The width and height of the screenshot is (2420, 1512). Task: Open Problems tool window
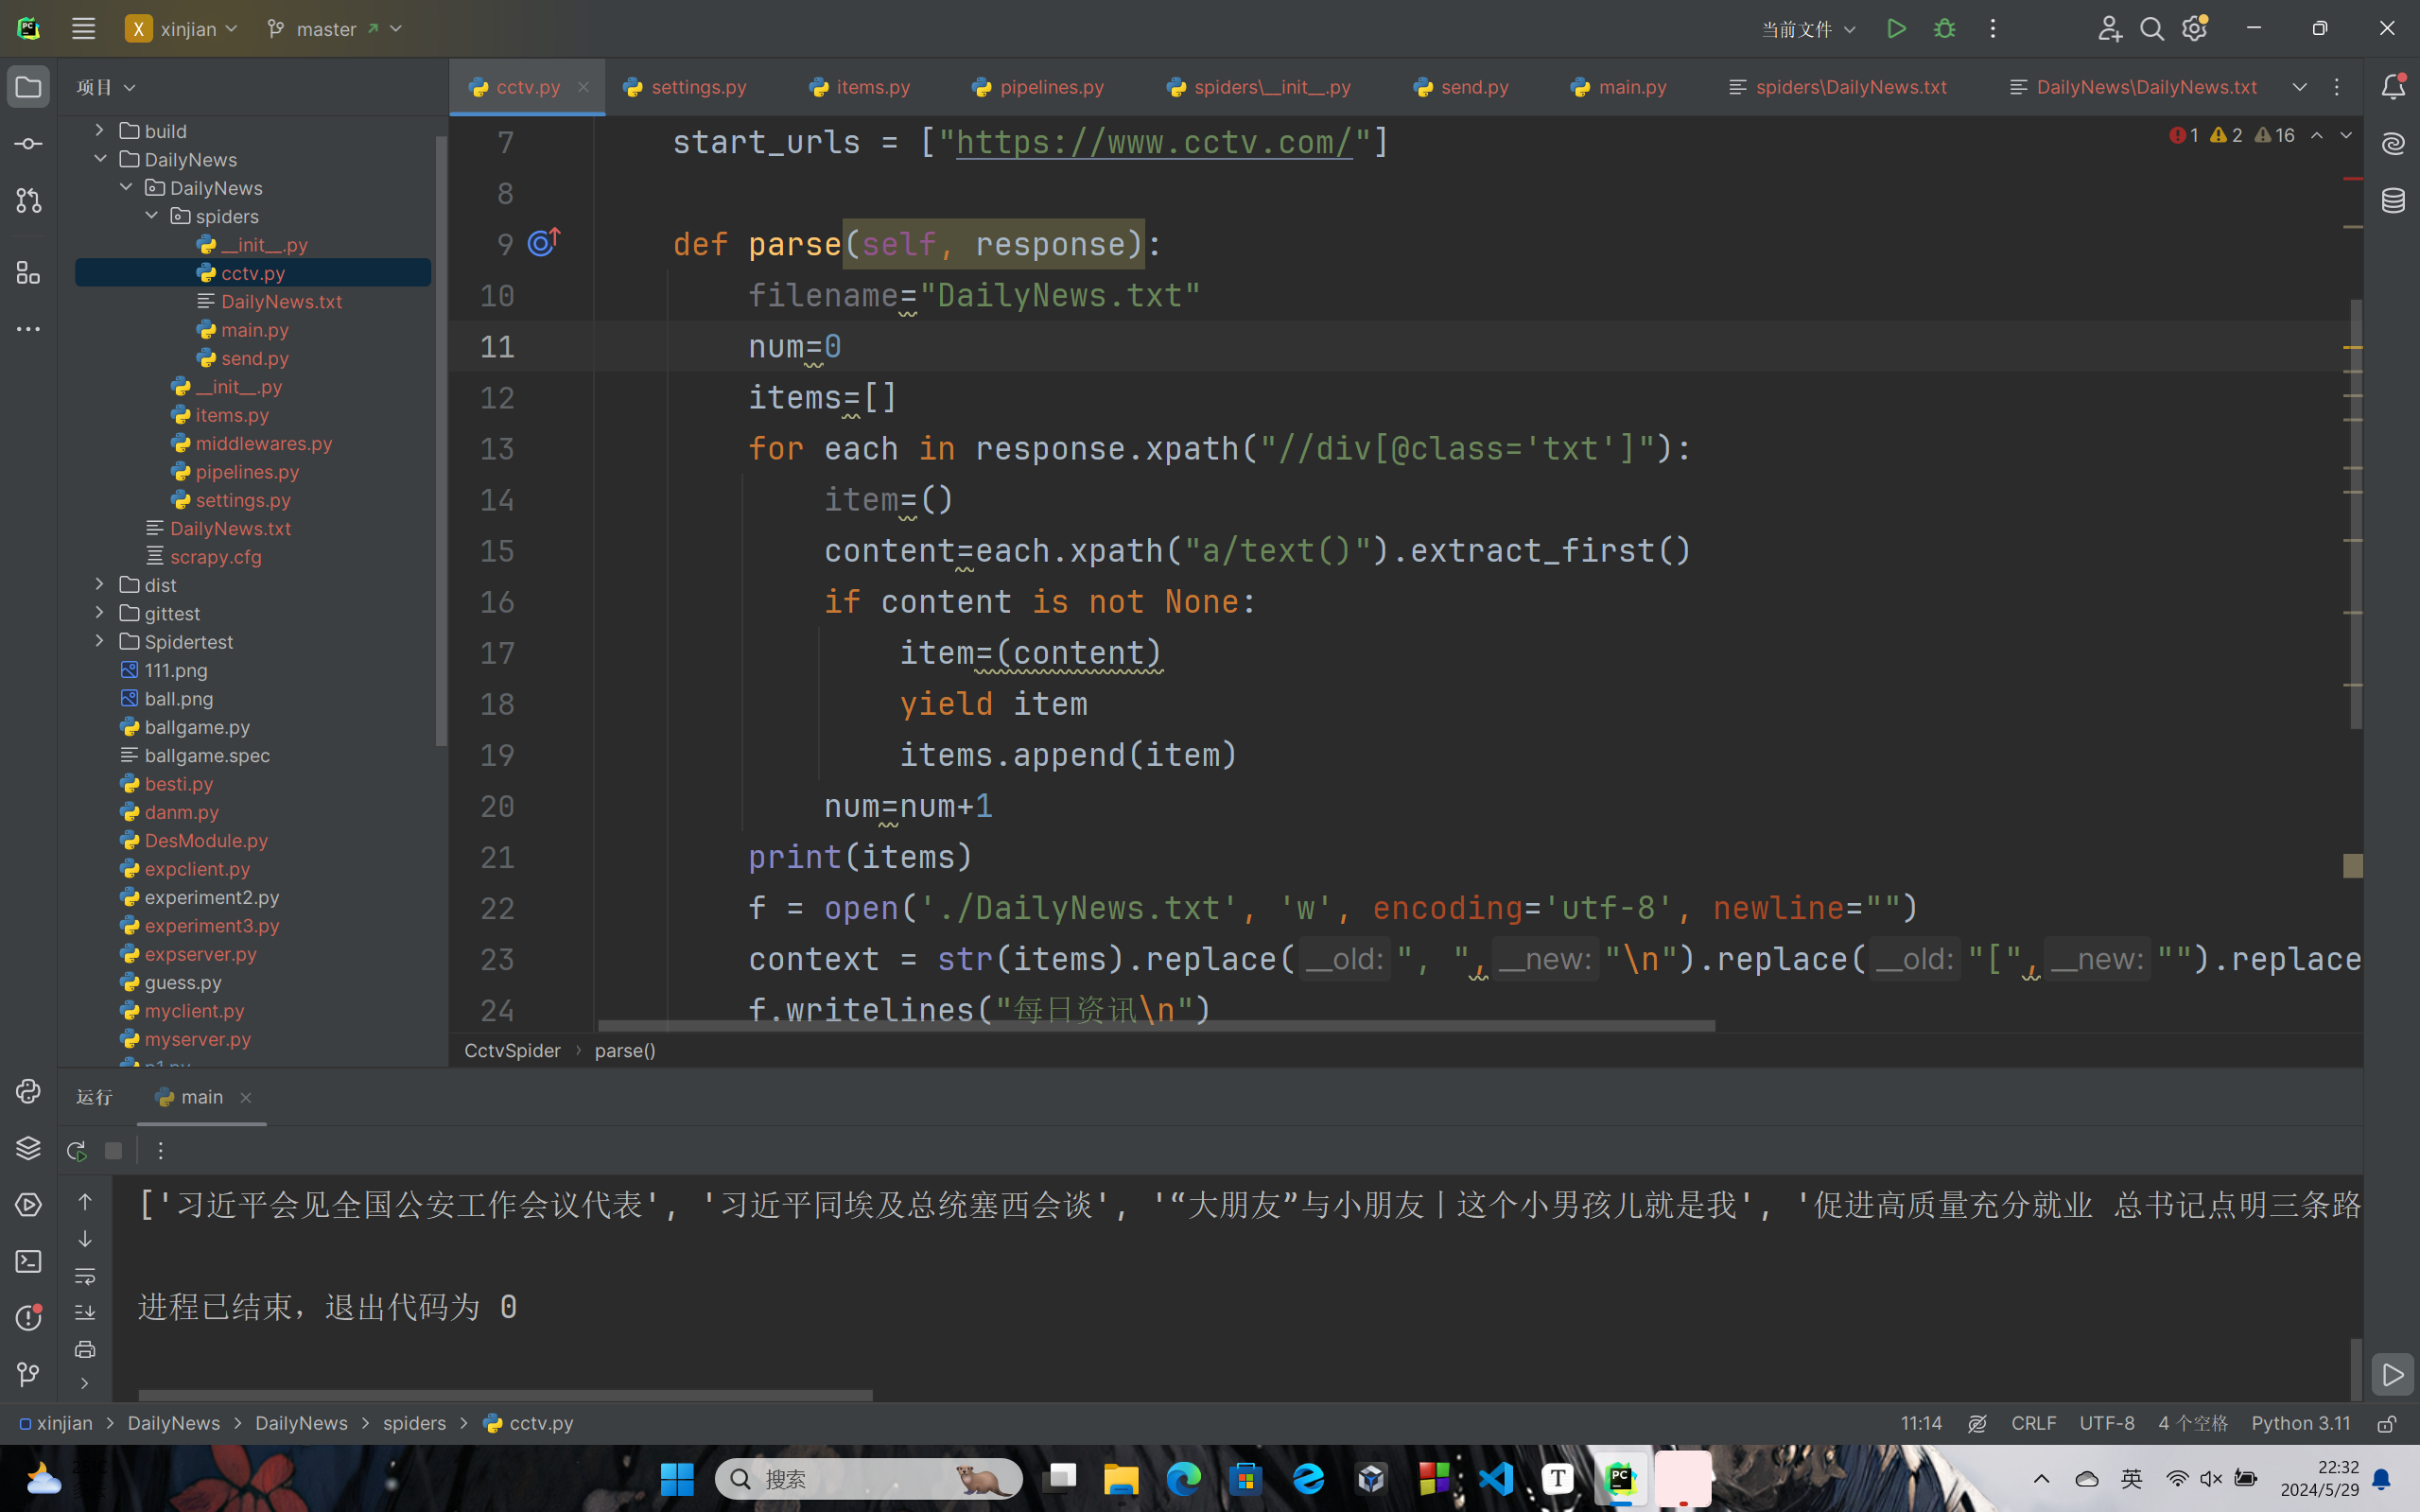28,1318
